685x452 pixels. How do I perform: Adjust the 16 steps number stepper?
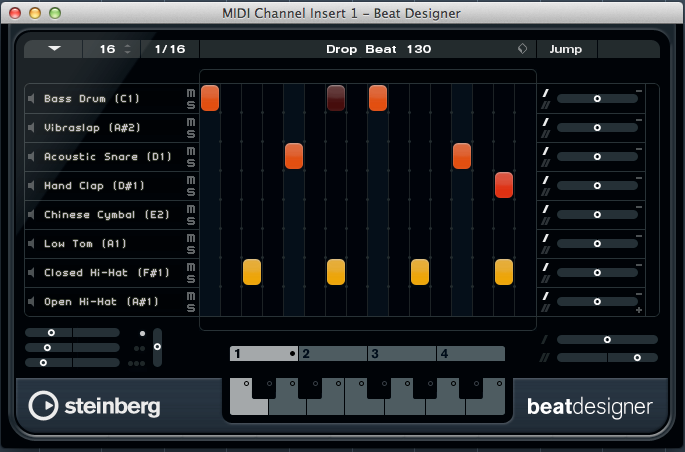point(128,49)
